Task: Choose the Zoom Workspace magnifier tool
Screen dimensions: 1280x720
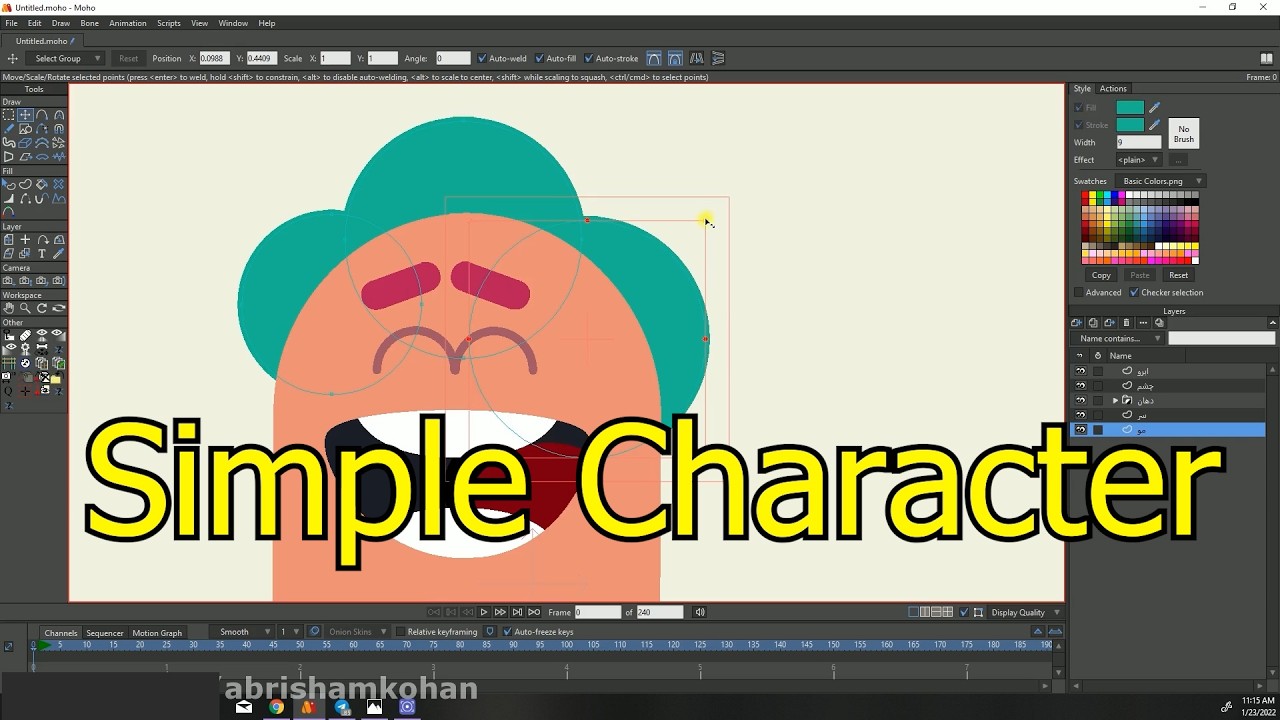Action: [26, 308]
